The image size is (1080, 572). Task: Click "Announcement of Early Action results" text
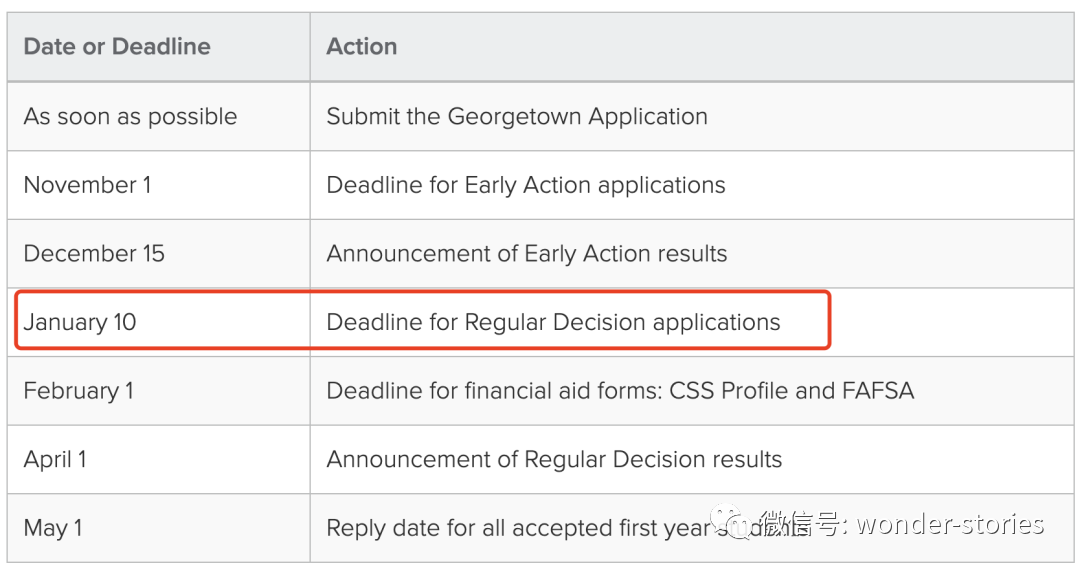pos(526,253)
